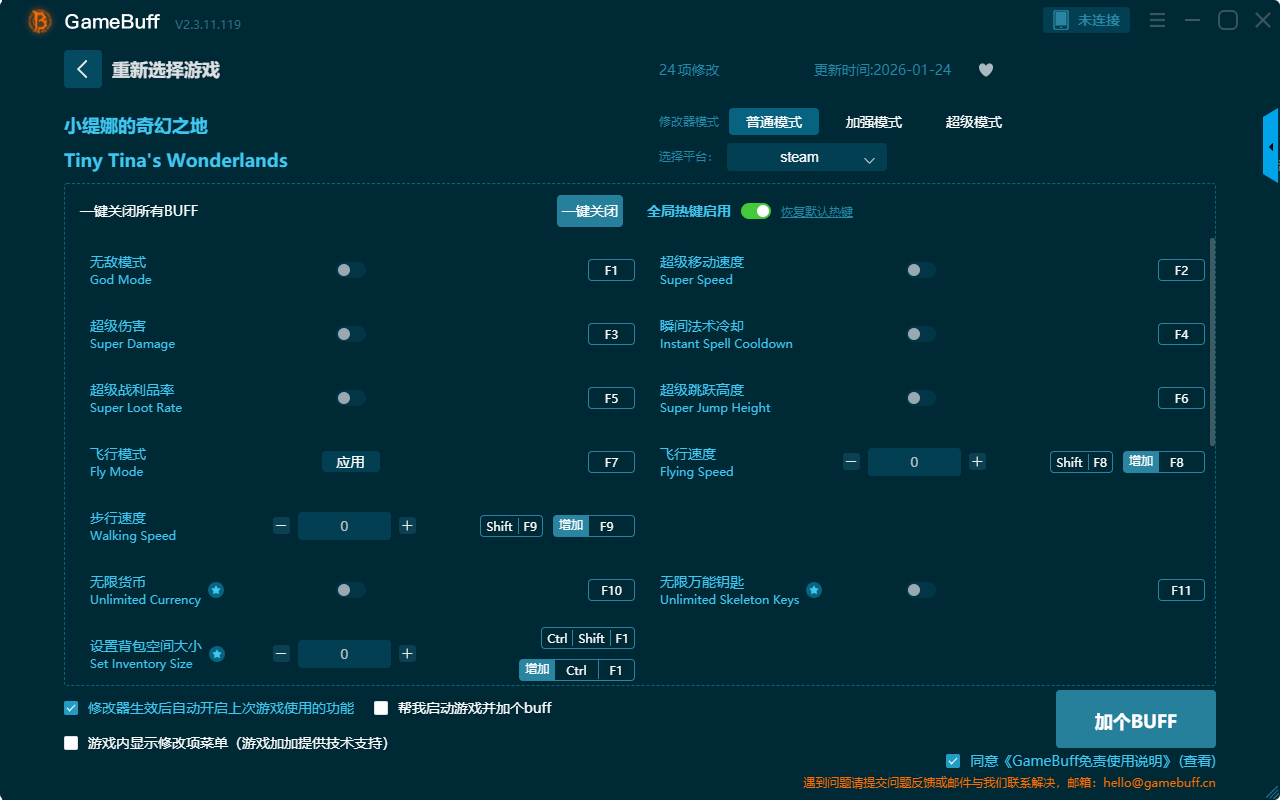Click the heart favorite icon

pyautogui.click(x=986, y=70)
